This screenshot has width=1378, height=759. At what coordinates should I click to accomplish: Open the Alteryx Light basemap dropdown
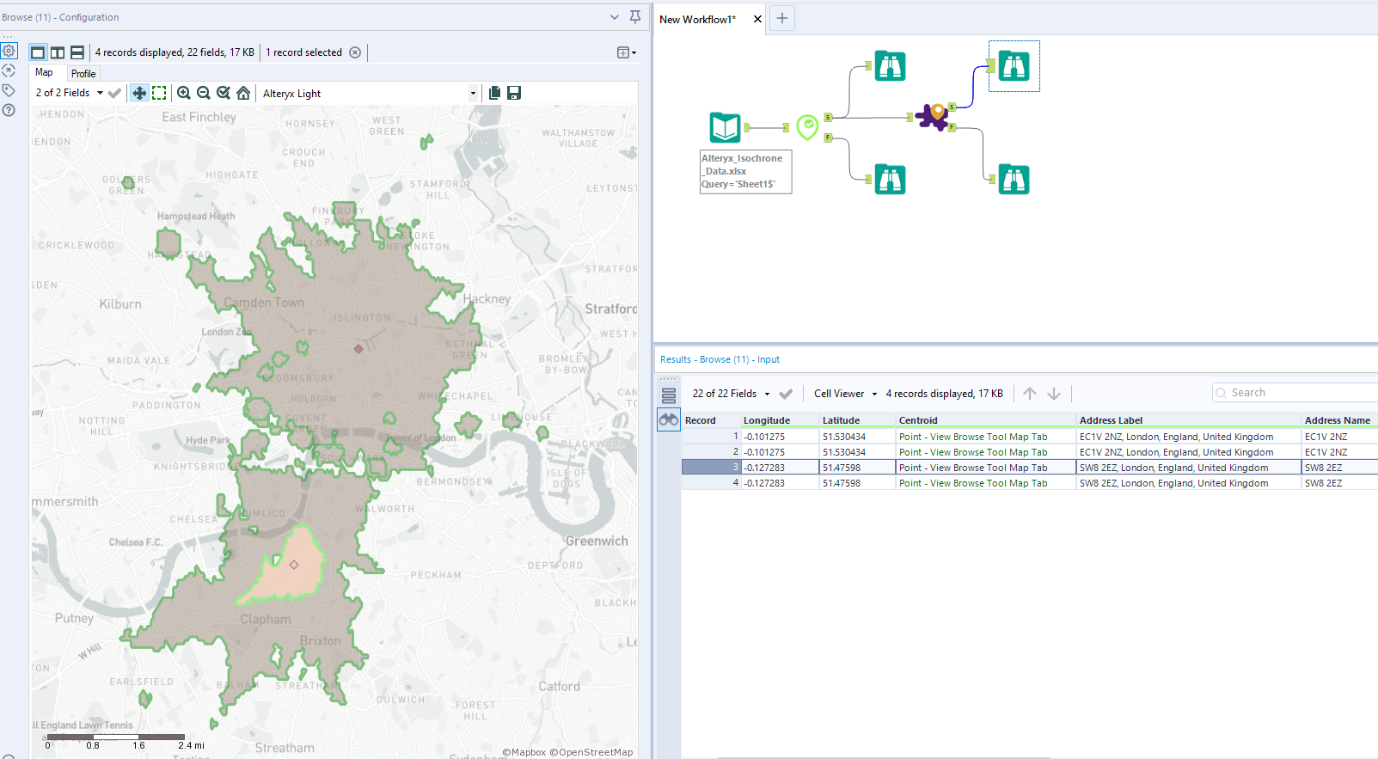473,93
